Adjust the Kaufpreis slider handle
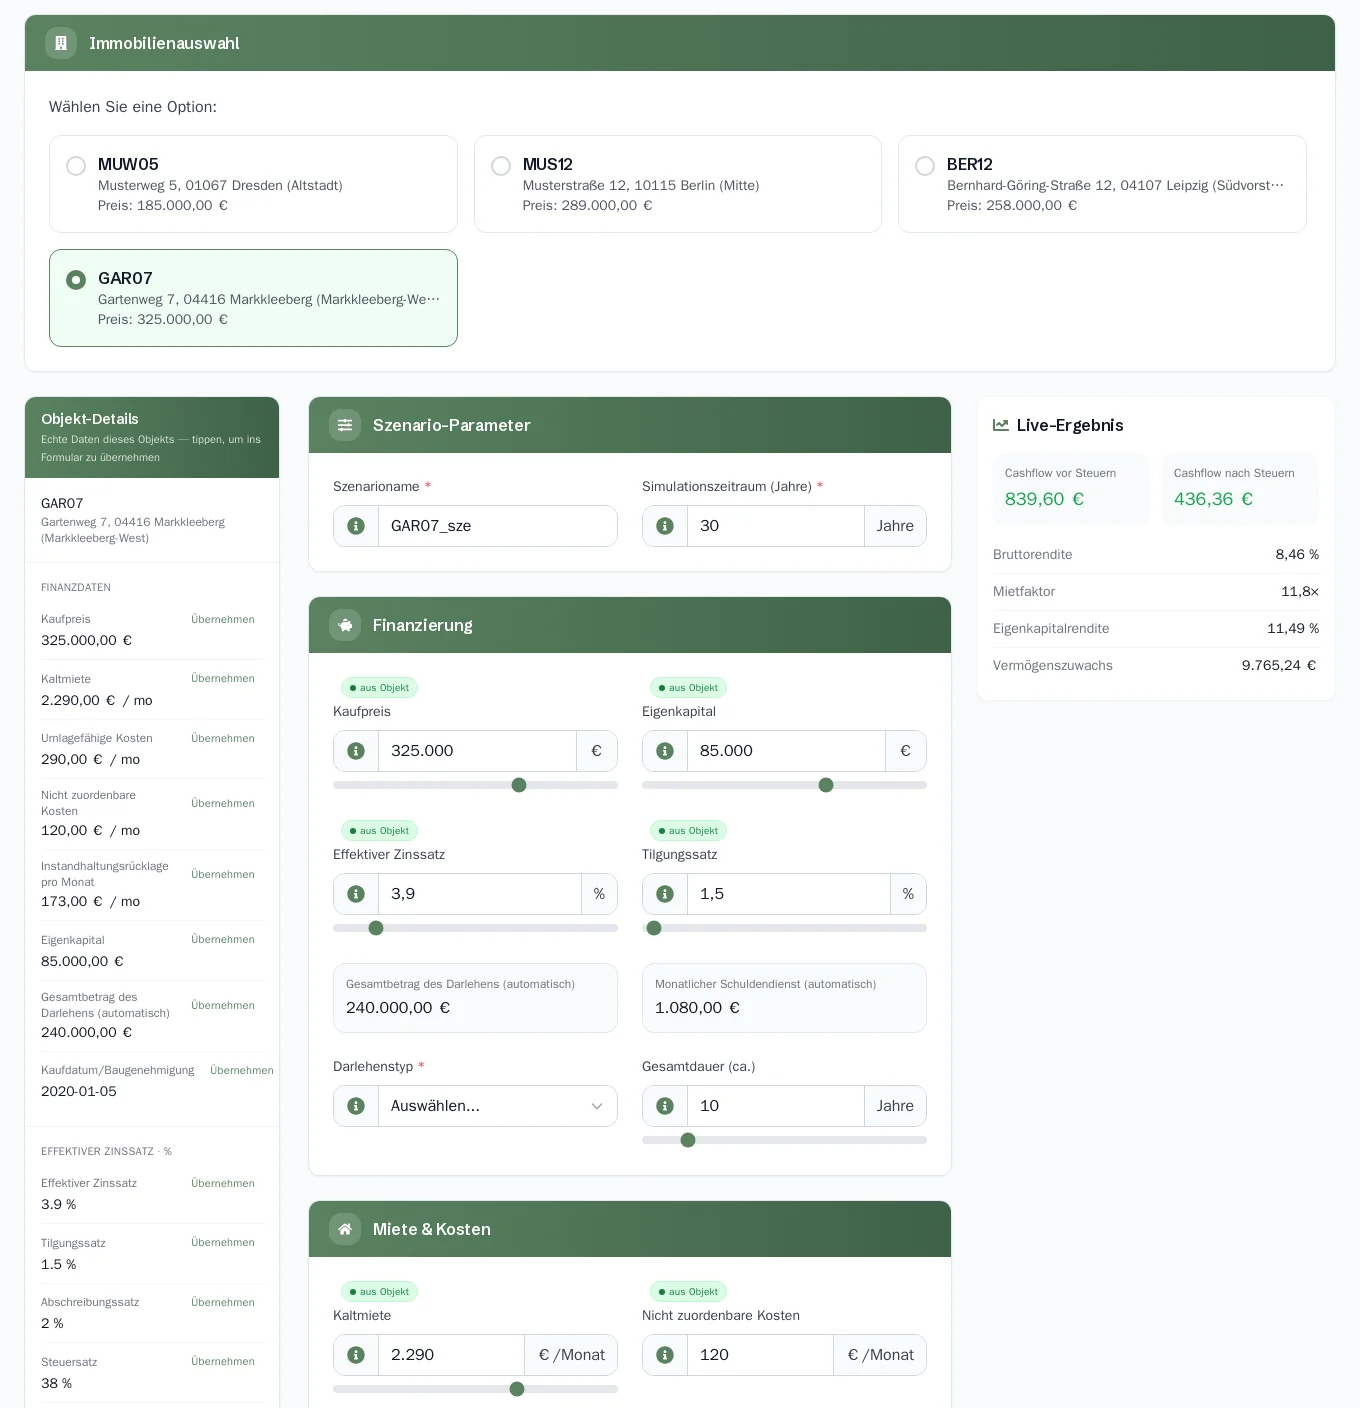Screen dimensions: 1360x1408 (519, 785)
